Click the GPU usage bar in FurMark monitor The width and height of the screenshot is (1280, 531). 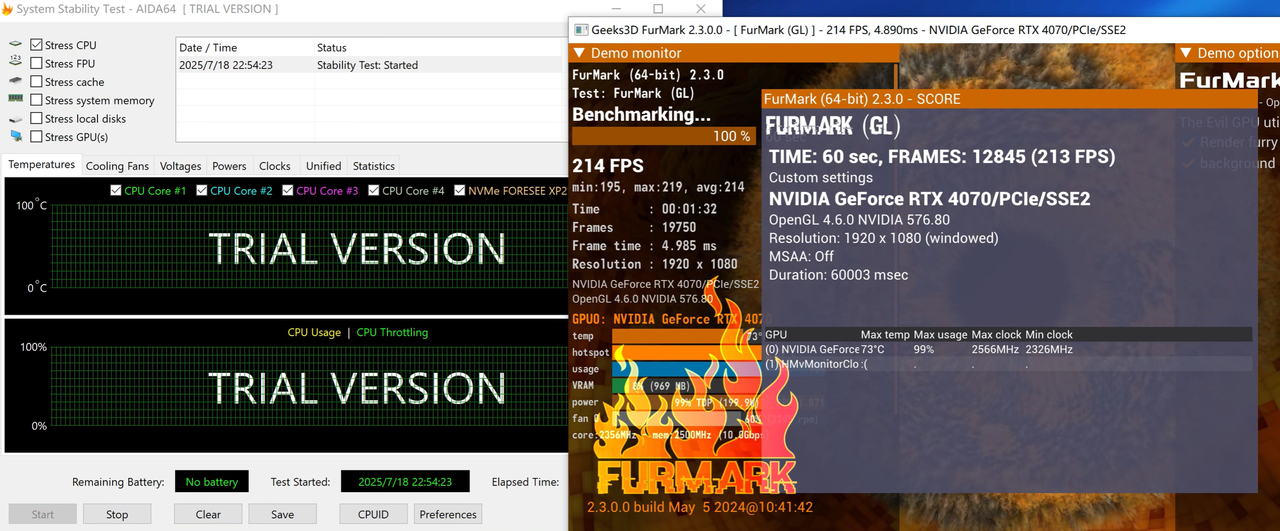pos(689,368)
